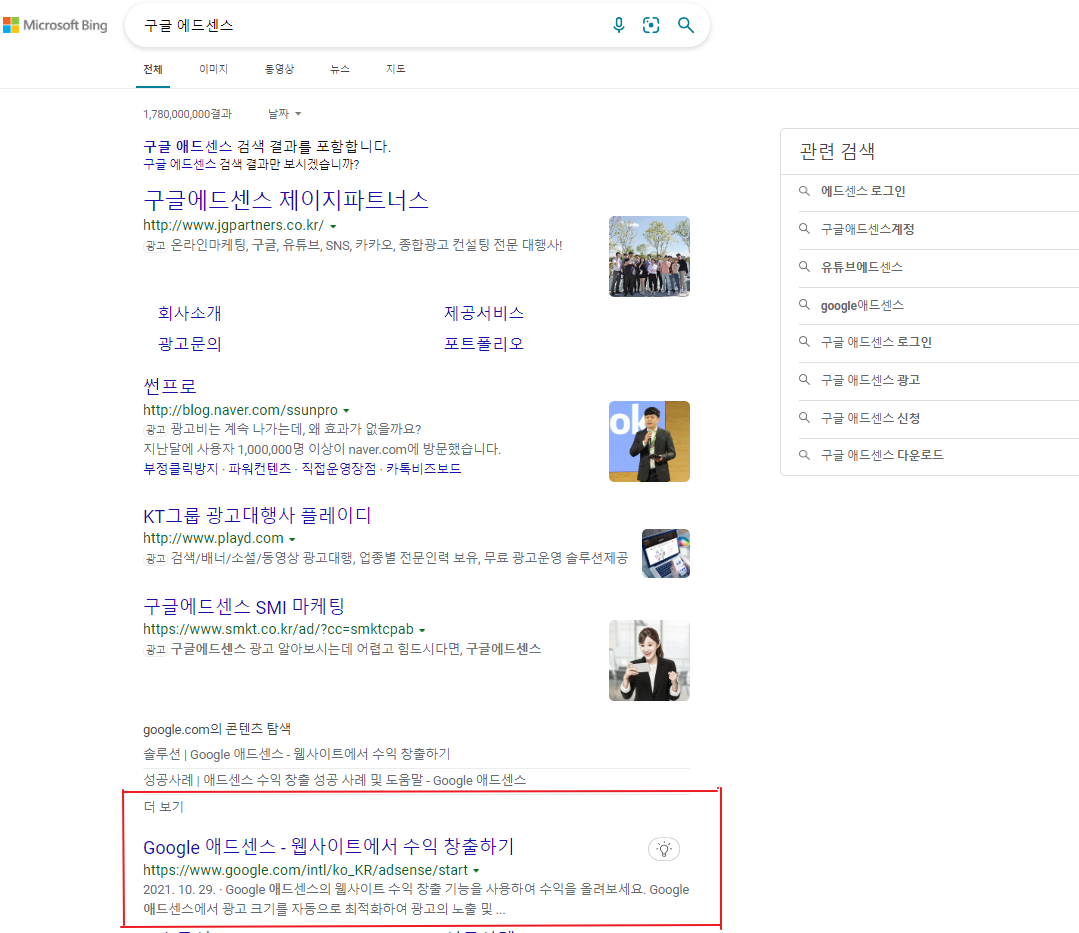
Task: Click search icon next to 구글 애드센스 로그인
Action: click(804, 341)
